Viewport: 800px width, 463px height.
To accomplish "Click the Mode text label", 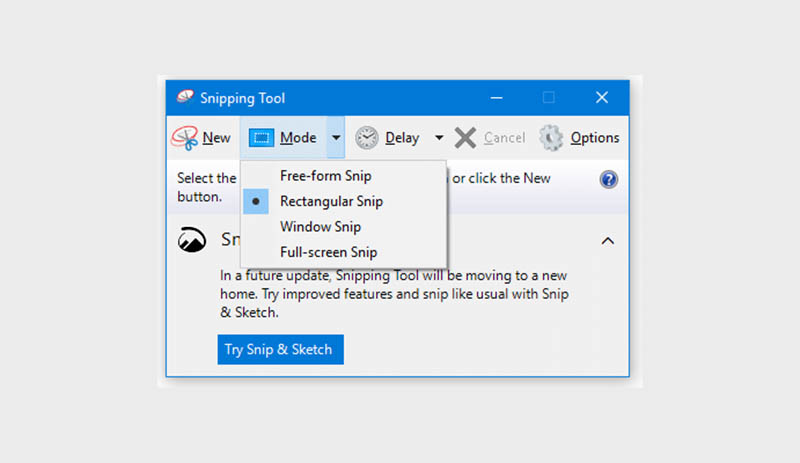I will click(x=298, y=138).
